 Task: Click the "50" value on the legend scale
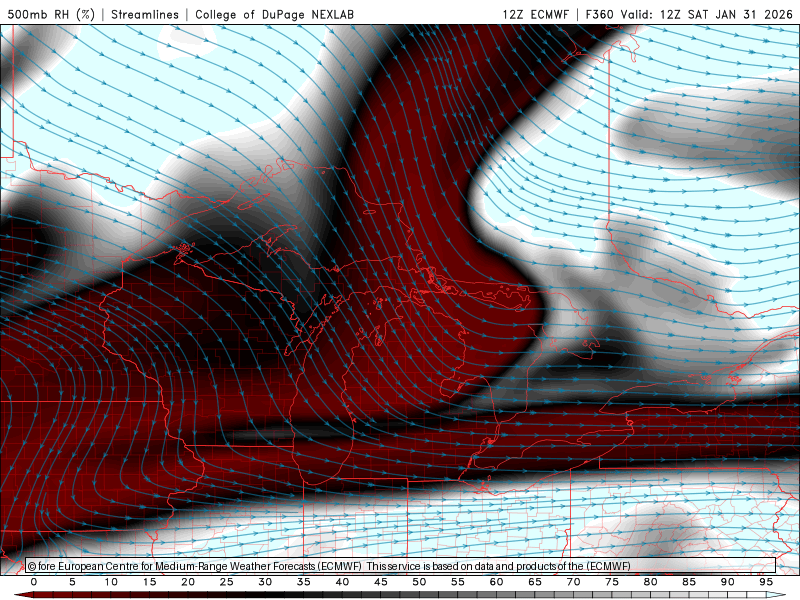point(419,582)
